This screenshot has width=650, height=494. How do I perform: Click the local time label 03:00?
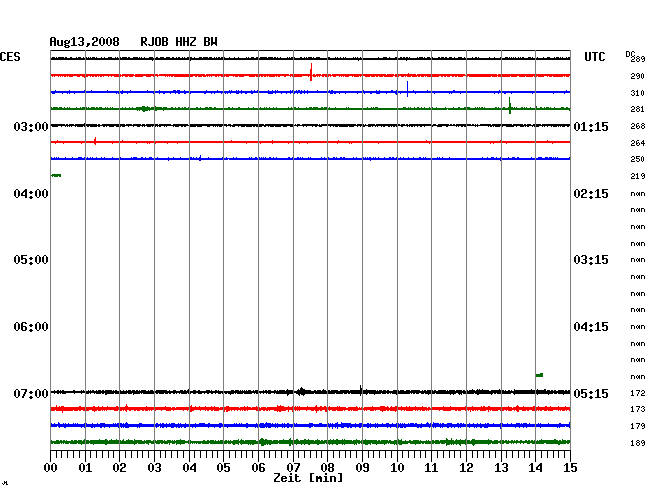coord(31,126)
